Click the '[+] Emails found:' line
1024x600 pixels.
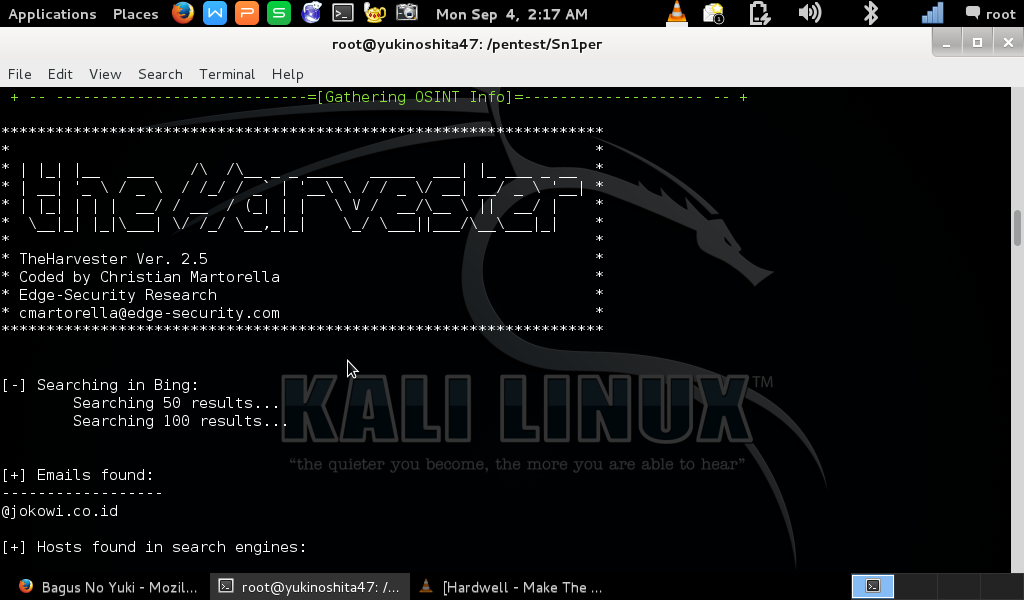tap(78, 475)
